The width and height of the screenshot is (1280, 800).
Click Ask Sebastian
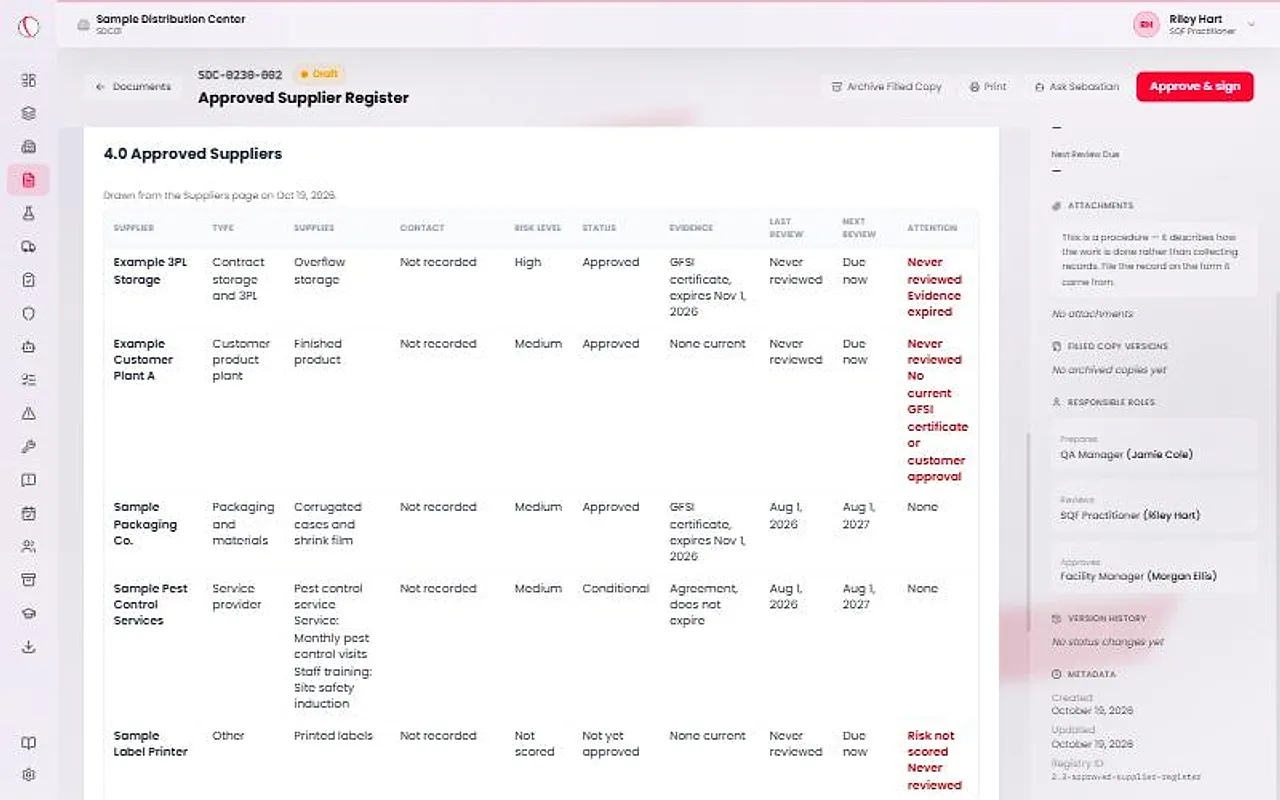(1077, 87)
